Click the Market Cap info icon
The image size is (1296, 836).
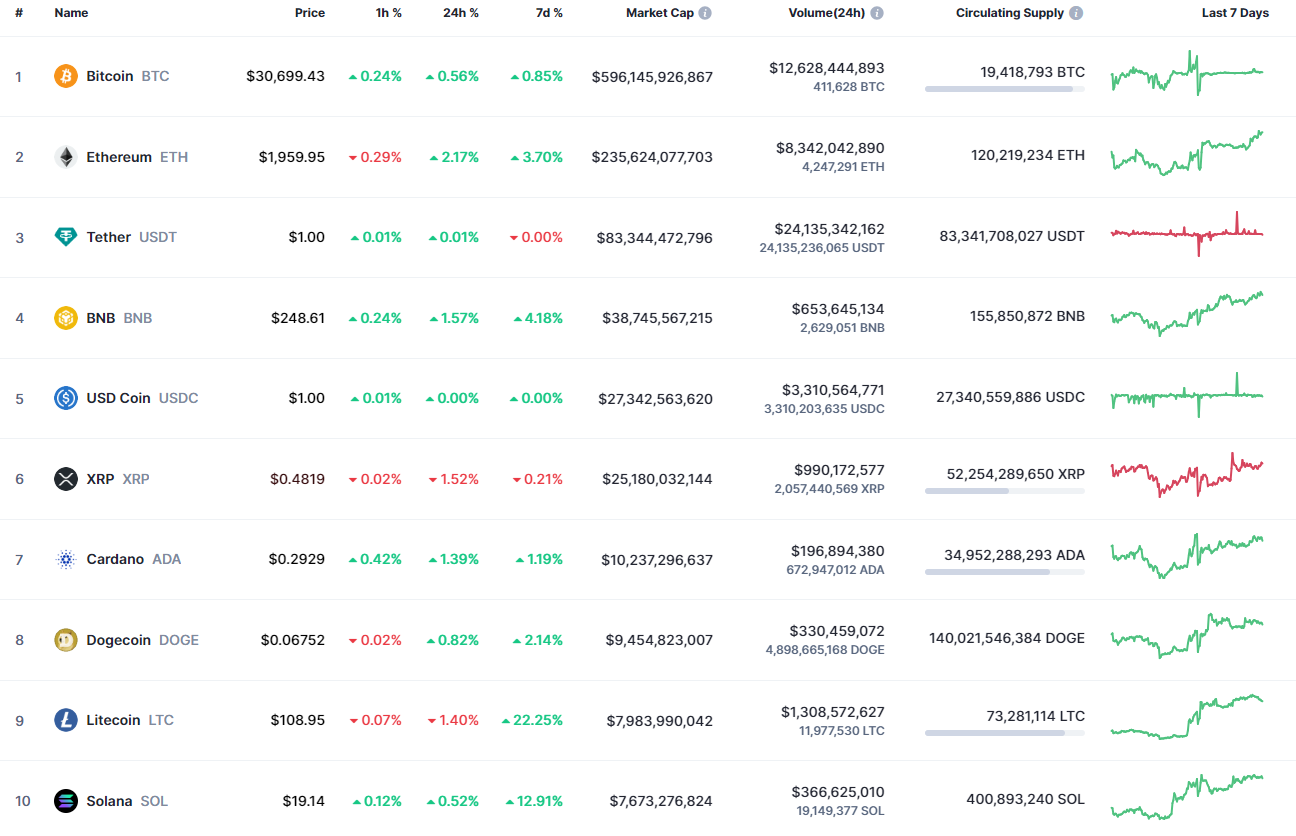(705, 13)
